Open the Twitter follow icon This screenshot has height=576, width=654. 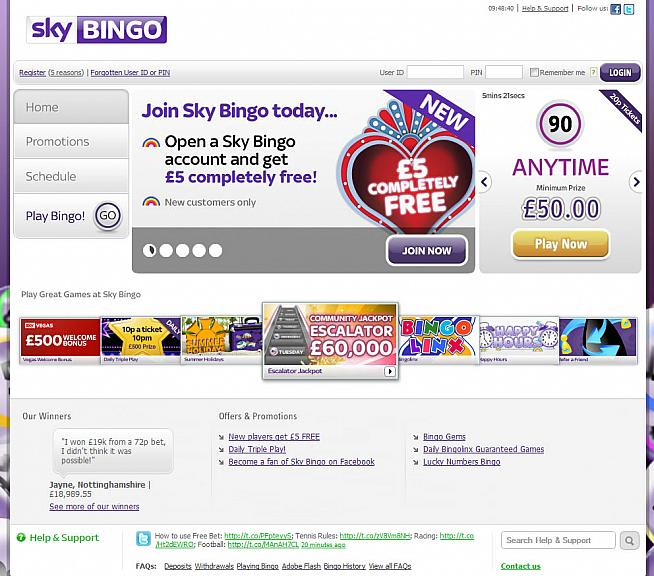pos(629,9)
